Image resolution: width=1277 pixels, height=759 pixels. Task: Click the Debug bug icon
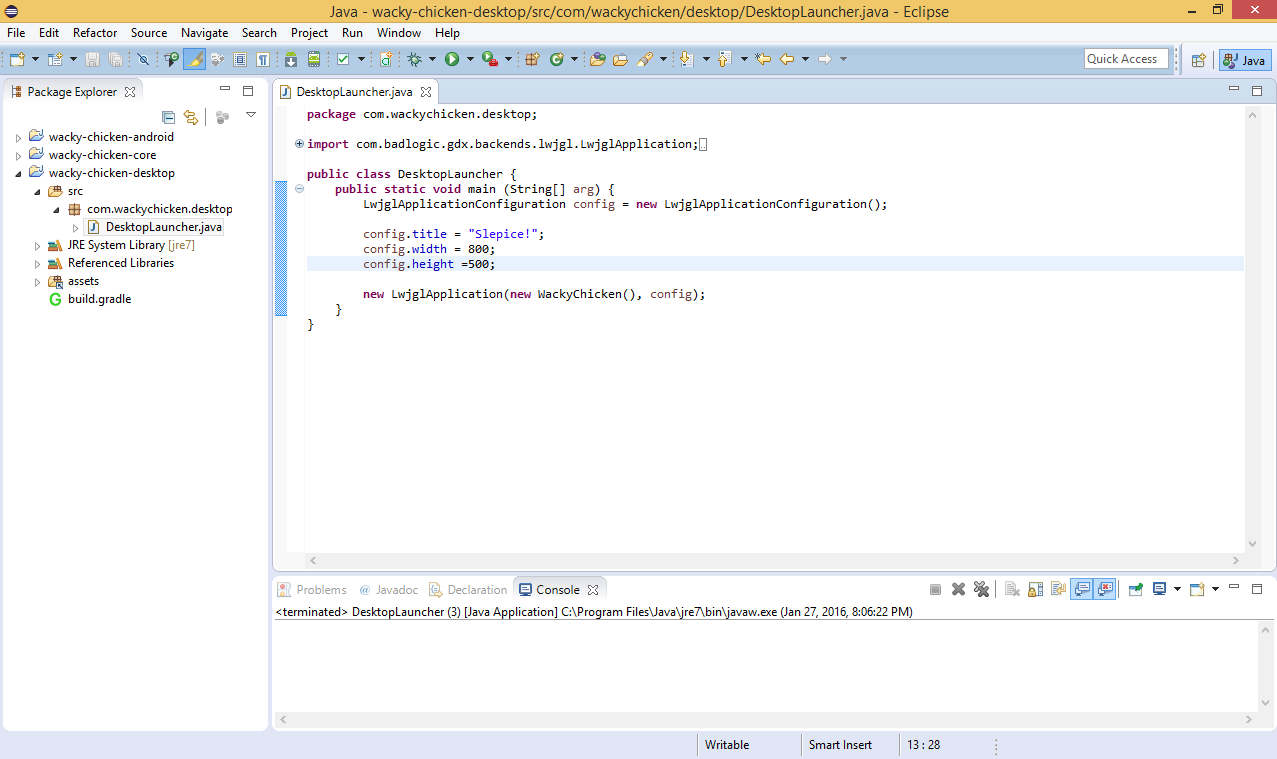pos(414,60)
